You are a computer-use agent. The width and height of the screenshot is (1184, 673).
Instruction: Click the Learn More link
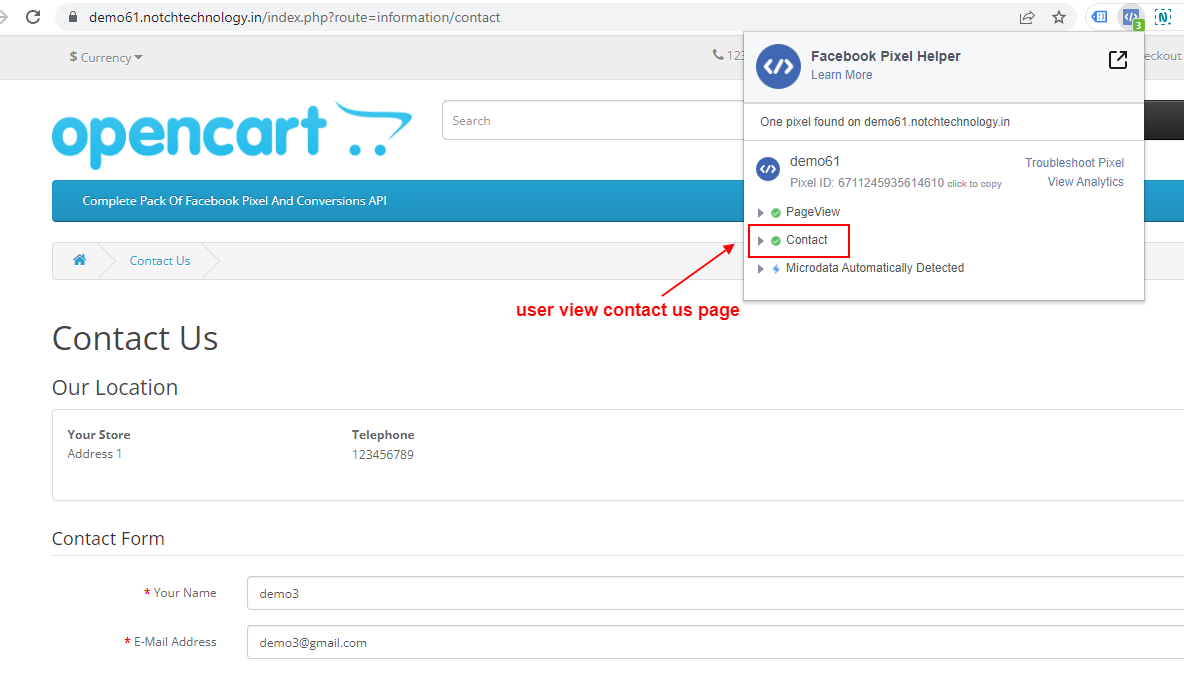[x=841, y=75]
